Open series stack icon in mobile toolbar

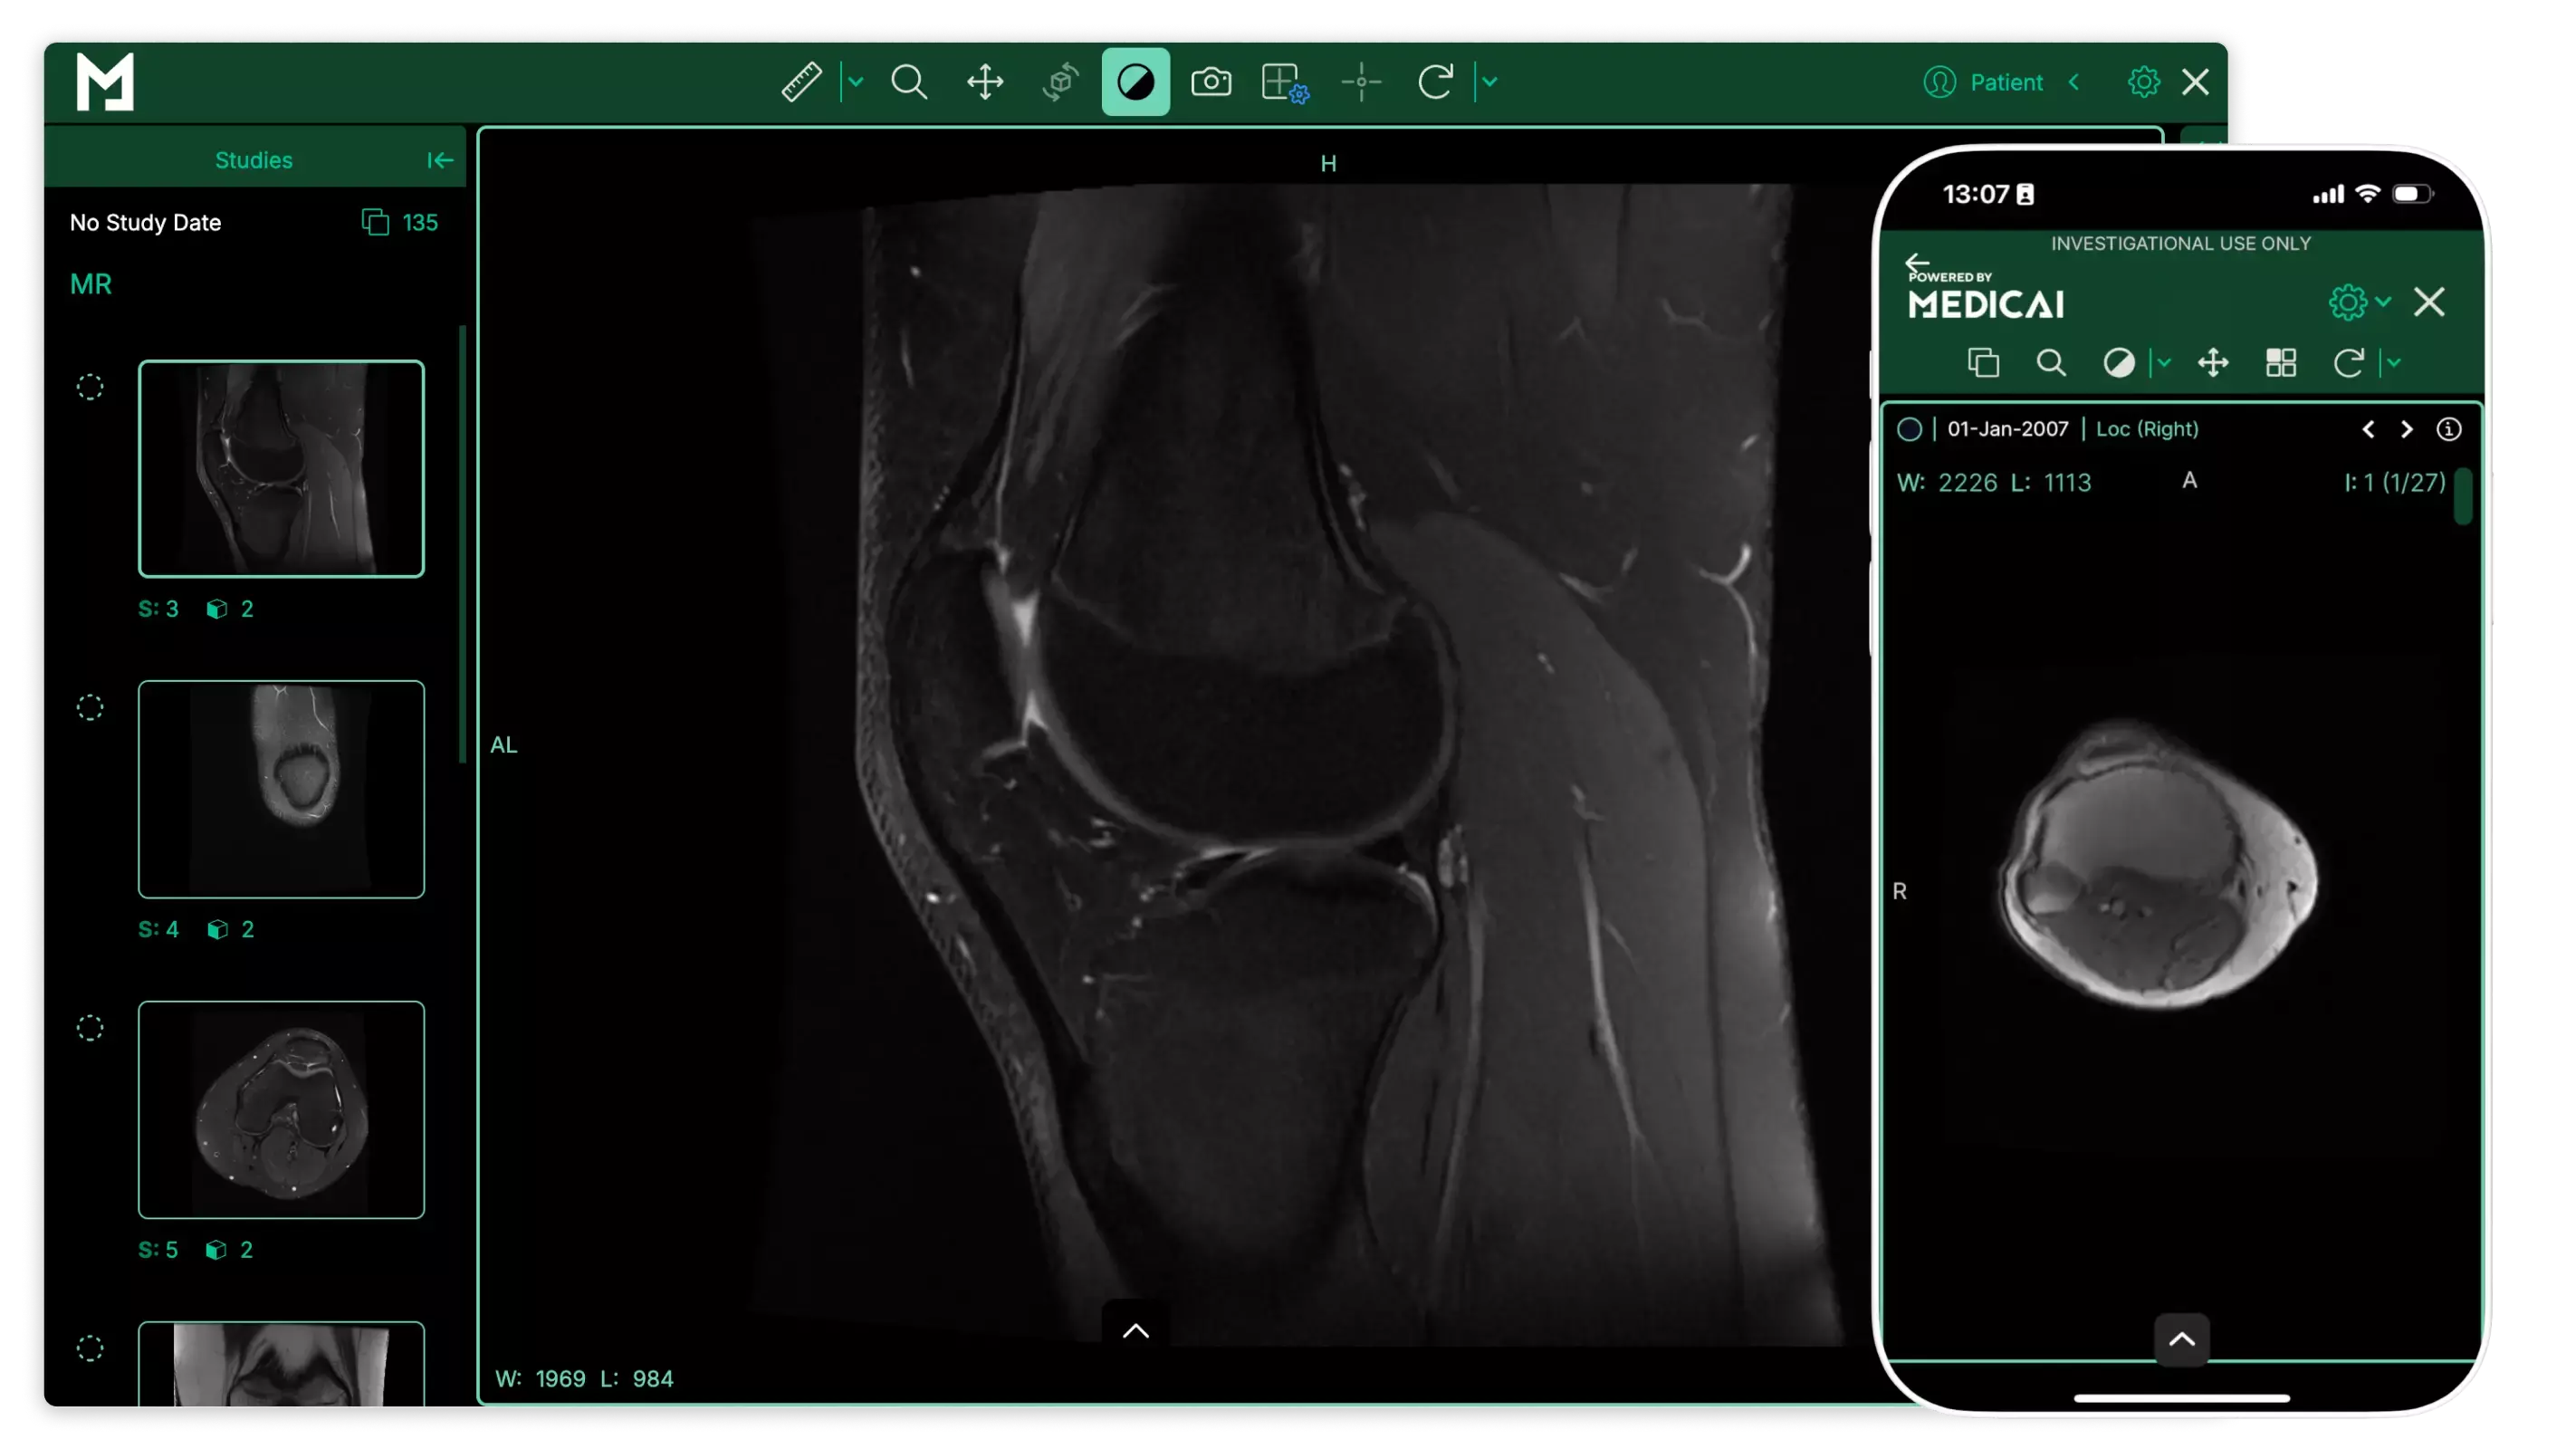tap(1983, 362)
